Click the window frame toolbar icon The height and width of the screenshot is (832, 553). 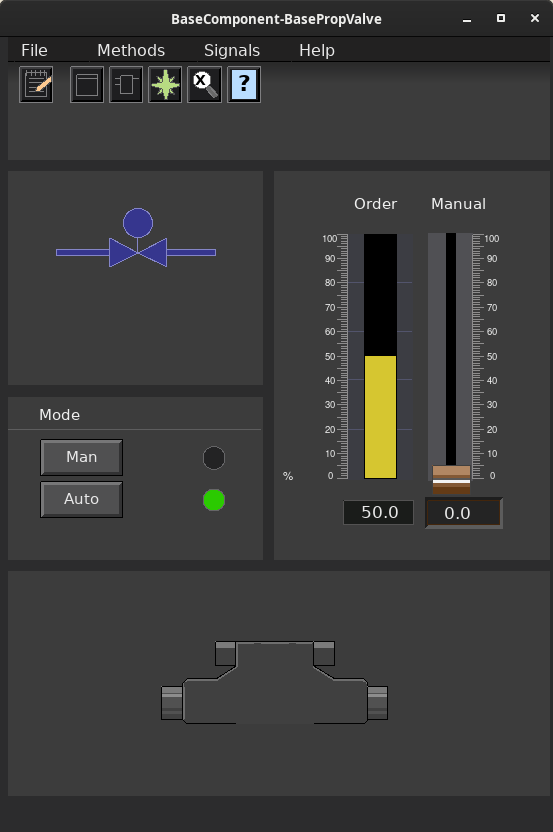click(87, 84)
